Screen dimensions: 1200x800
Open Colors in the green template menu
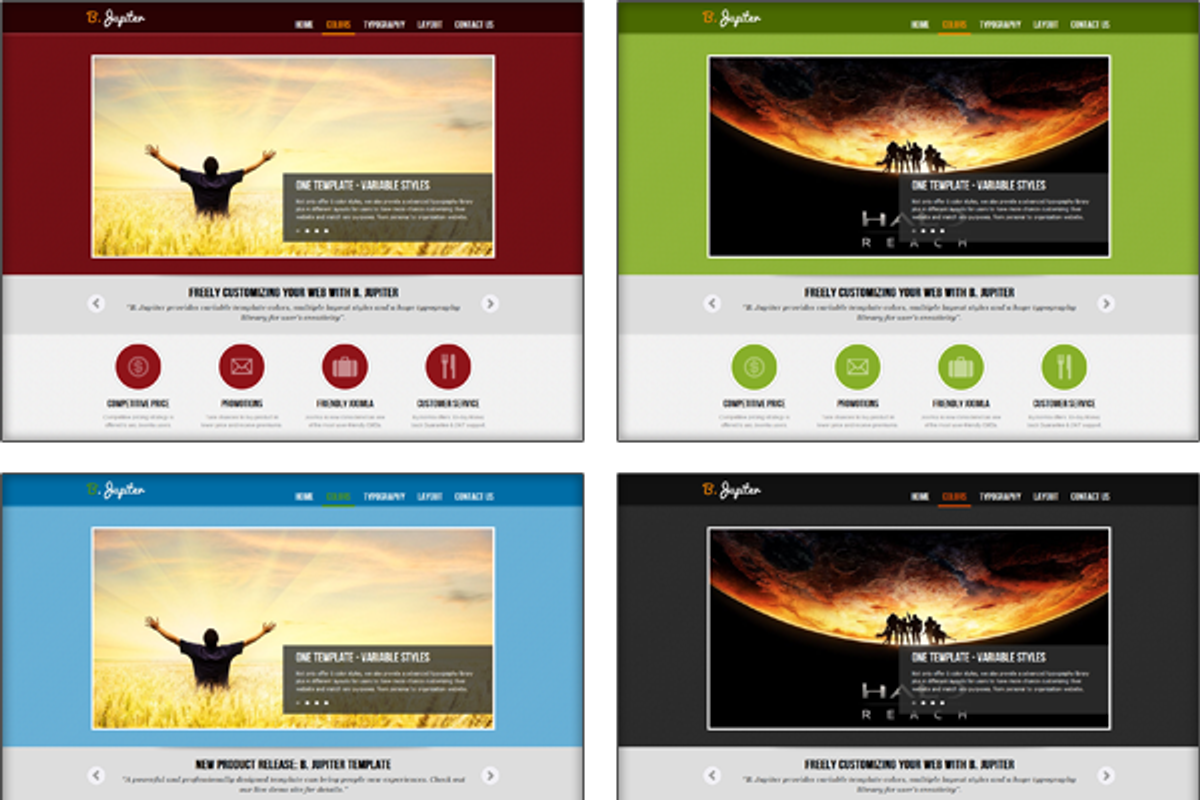tap(954, 25)
